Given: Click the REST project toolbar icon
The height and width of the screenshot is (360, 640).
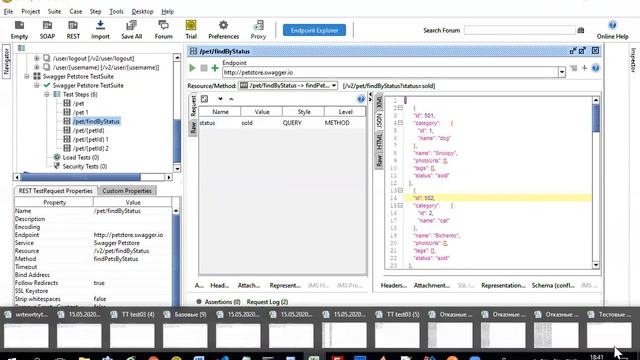Looking at the screenshot, I should (x=73, y=30).
